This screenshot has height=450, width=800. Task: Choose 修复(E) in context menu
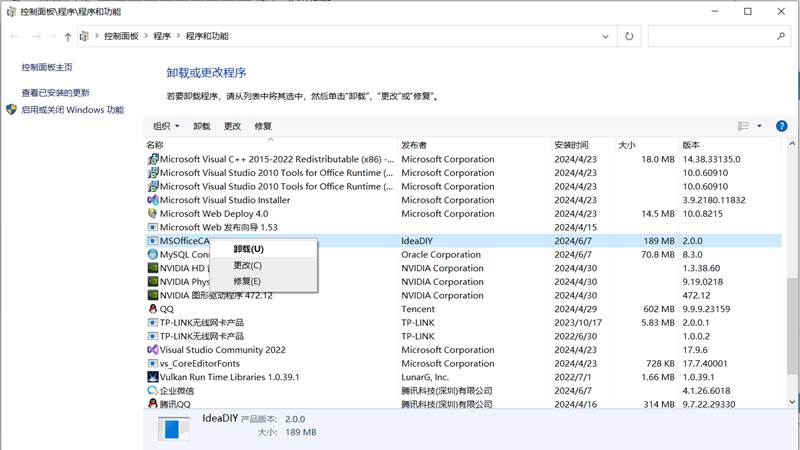[x=263, y=281]
